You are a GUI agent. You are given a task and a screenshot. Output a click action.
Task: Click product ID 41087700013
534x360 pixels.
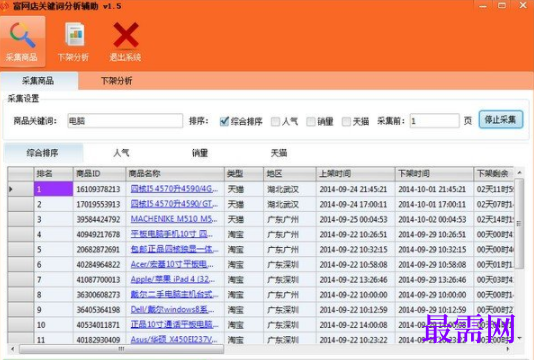[98, 280]
